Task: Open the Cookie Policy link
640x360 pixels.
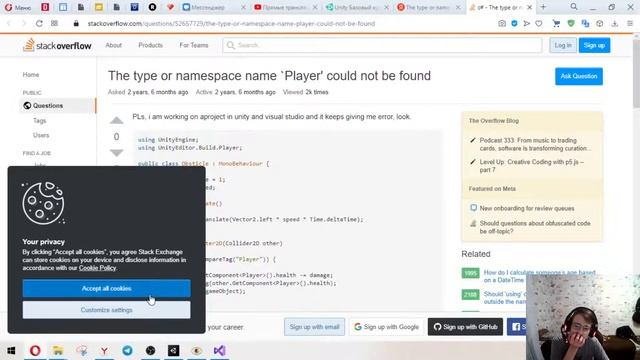Action: pyautogui.click(x=98, y=268)
